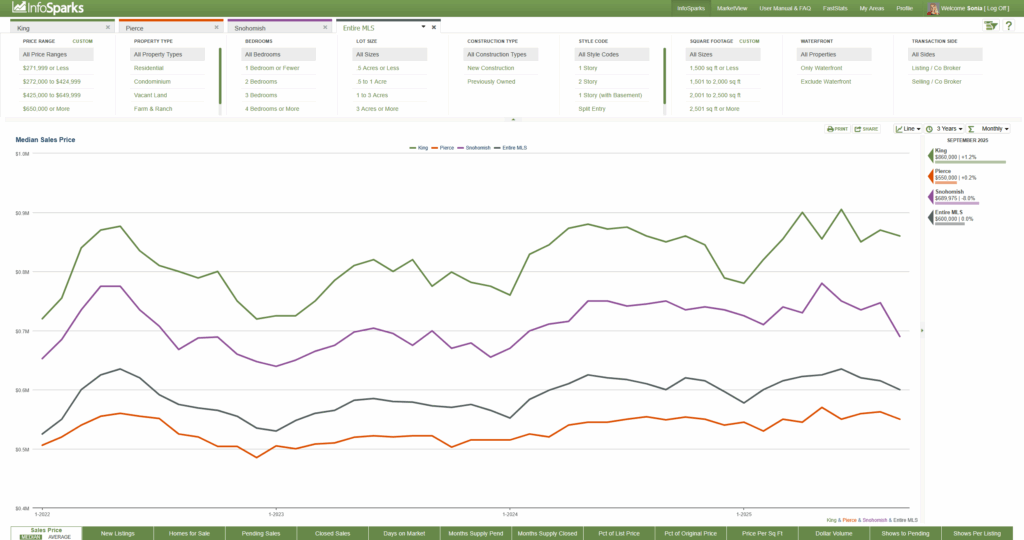The width and height of the screenshot is (1024, 540).
Task: Choose the New Construction filter option
Action: click(x=491, y=68)
